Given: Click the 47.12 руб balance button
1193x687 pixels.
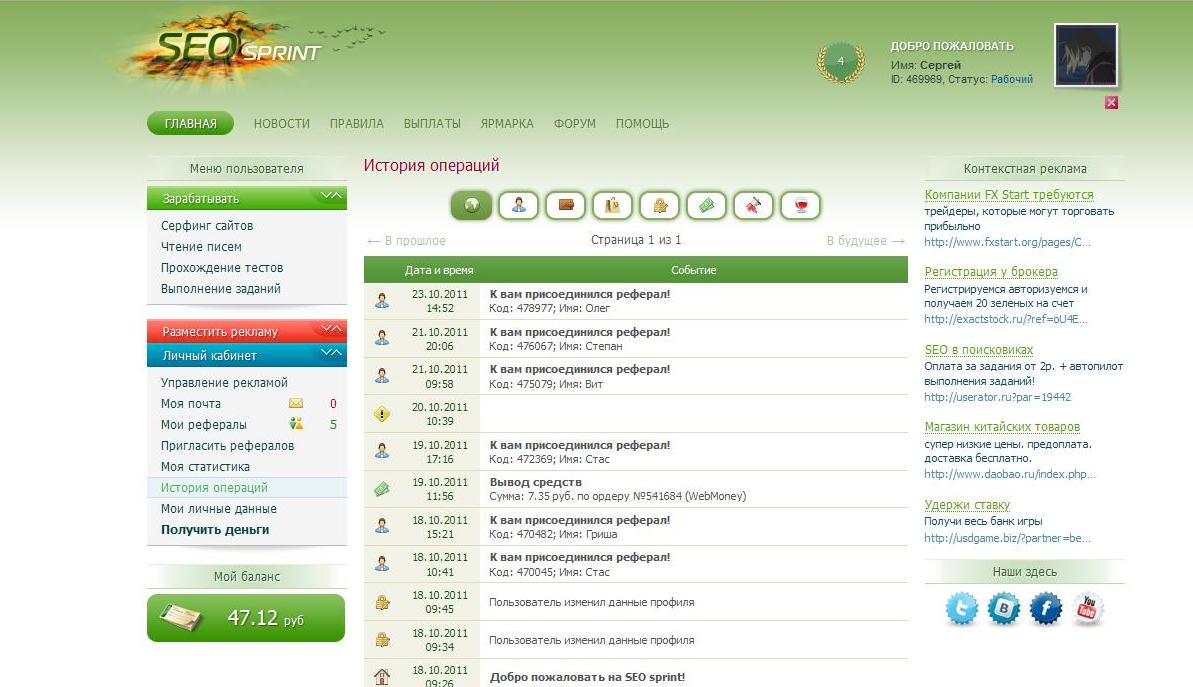Looking at the screenshot, I should (246, 618).
